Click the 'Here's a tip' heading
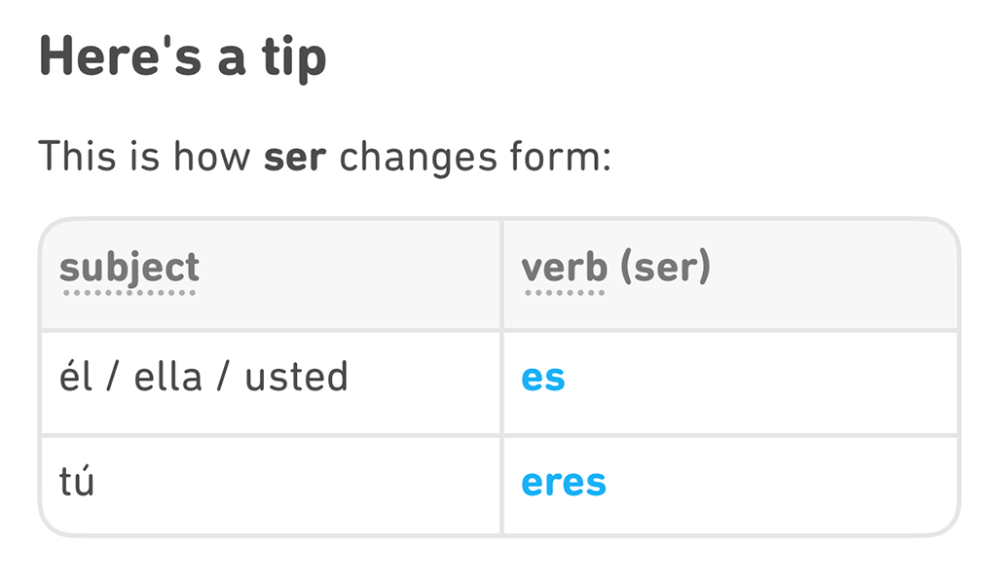Image resolution: width=999 pixels, height=584 pixels. [182, 57]
